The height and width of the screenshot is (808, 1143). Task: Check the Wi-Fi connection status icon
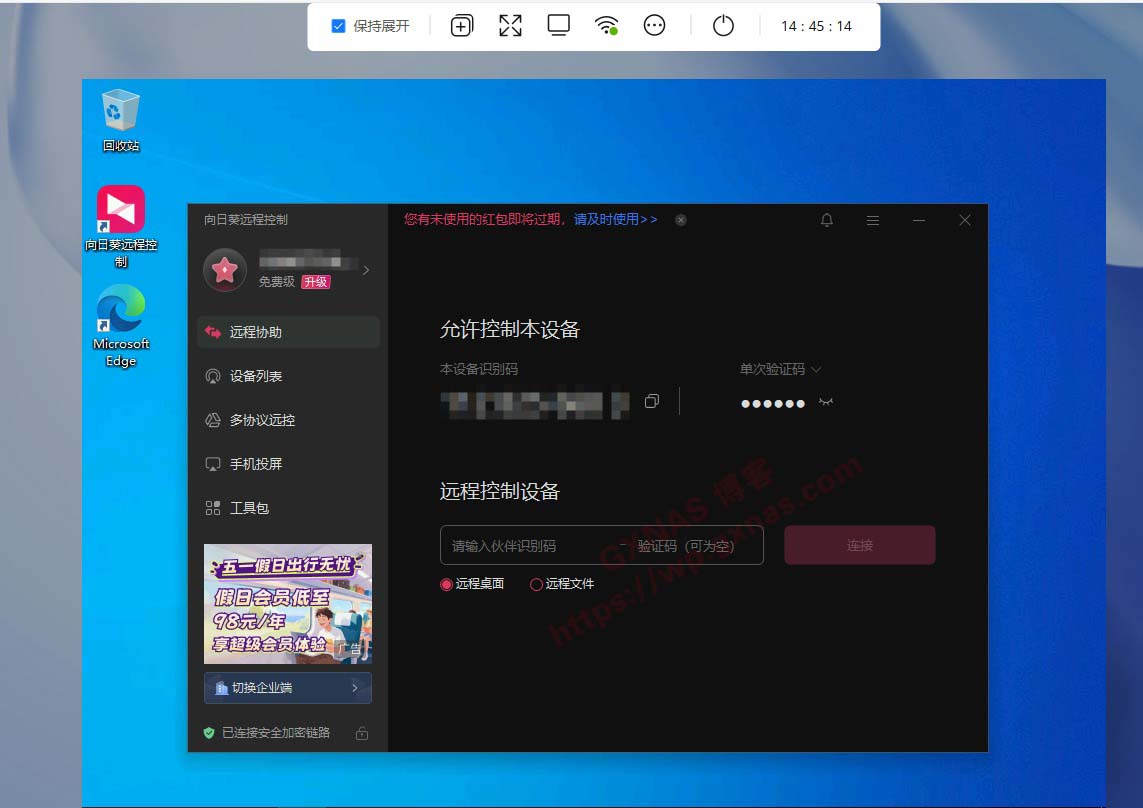(606, 26)
